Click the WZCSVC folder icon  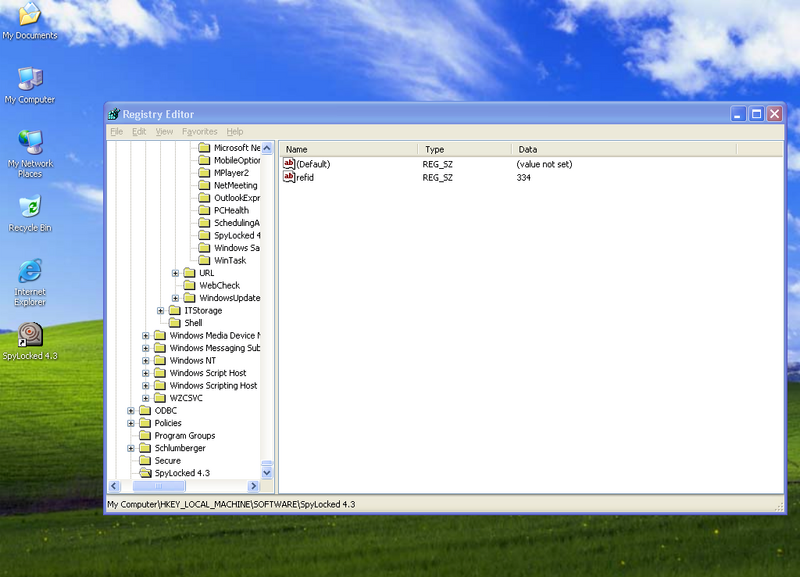click(160, 398)
